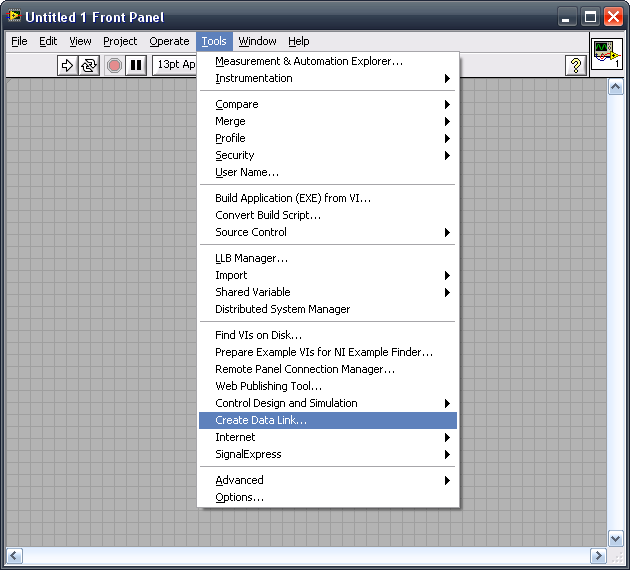Open the Window menu

click(x=257, y=41)
